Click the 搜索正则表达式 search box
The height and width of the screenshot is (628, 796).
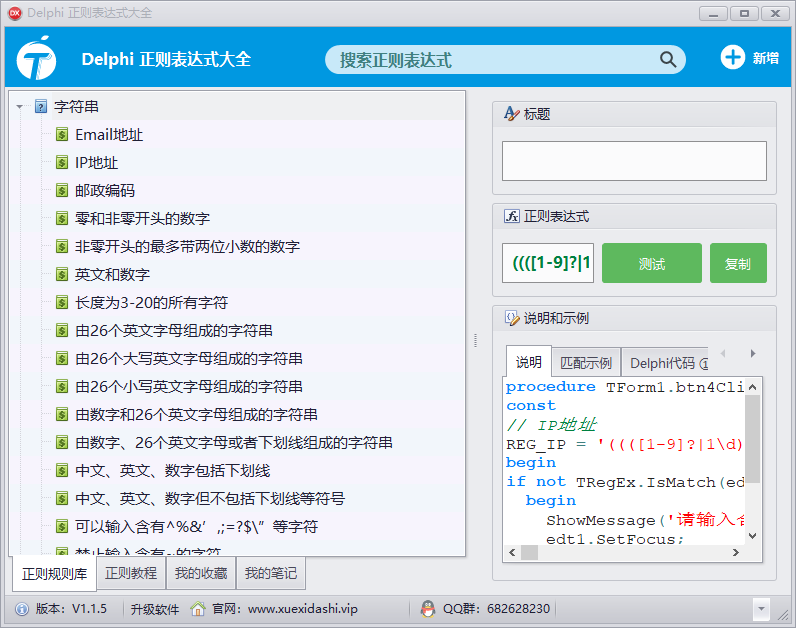coord(505,60)
